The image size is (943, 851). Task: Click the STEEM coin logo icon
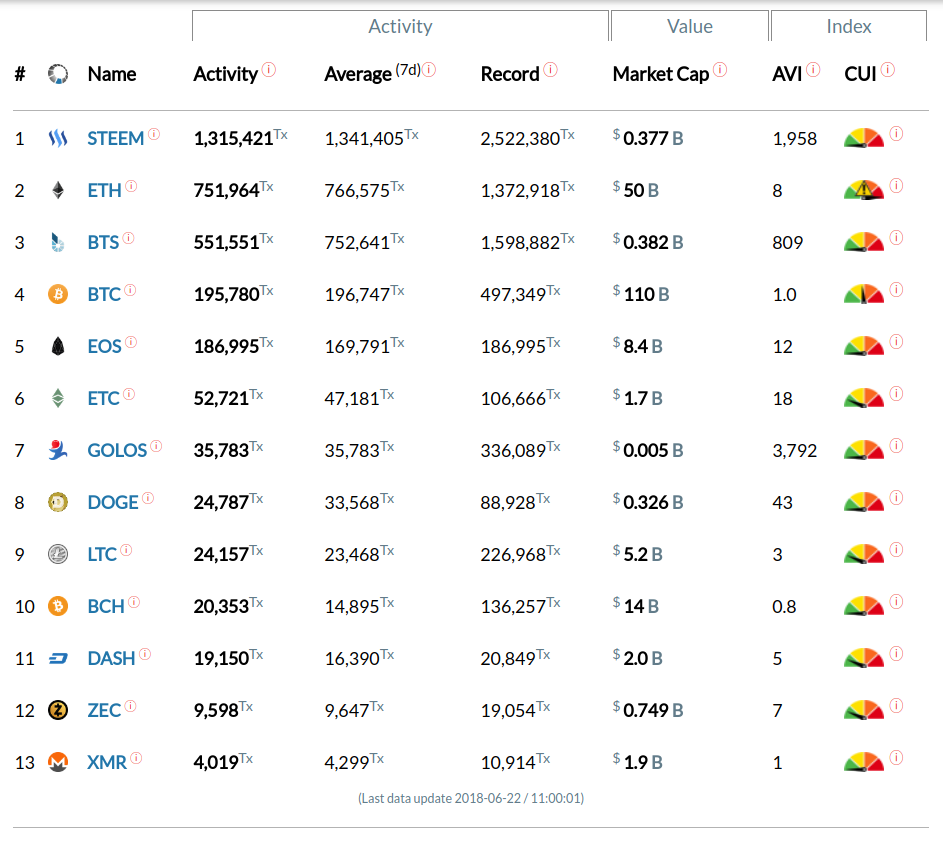click(58, 139)
